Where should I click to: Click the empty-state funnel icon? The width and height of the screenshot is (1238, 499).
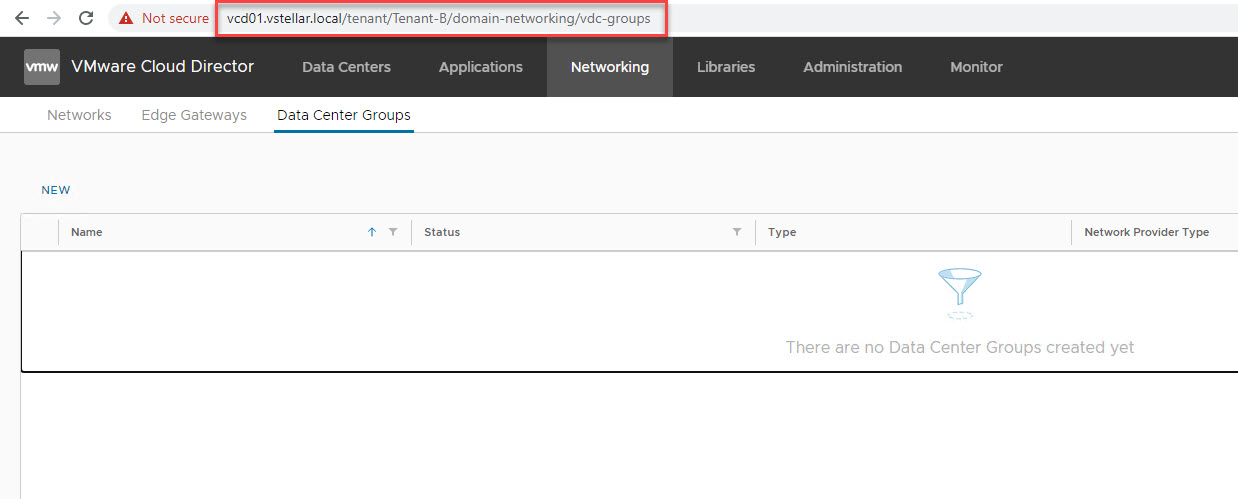959,293
